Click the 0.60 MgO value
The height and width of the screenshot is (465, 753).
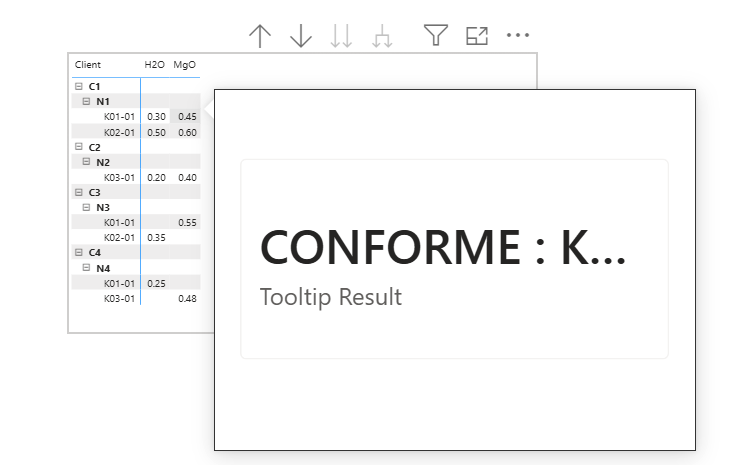187,133
